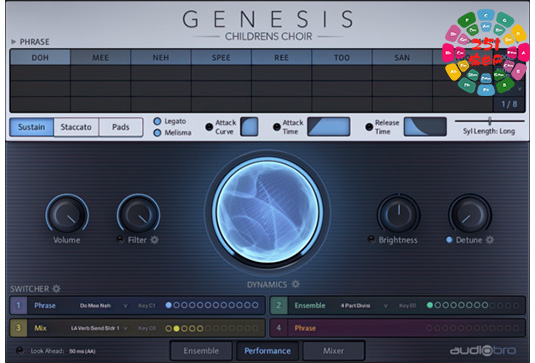The height and width of the screenshot is (363, 535).
Task: Switch to the Ensemble page tab
Action: coord(201,351)
